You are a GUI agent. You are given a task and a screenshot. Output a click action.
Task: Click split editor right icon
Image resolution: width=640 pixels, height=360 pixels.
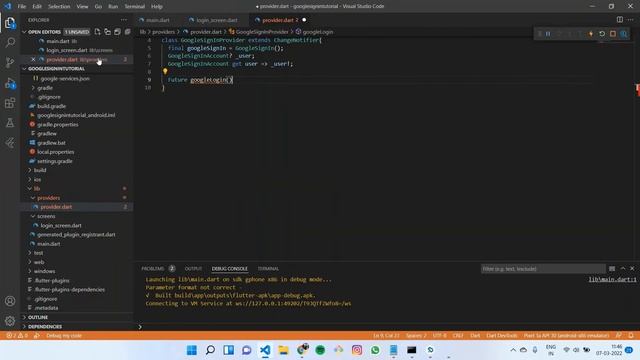(620, 20)
